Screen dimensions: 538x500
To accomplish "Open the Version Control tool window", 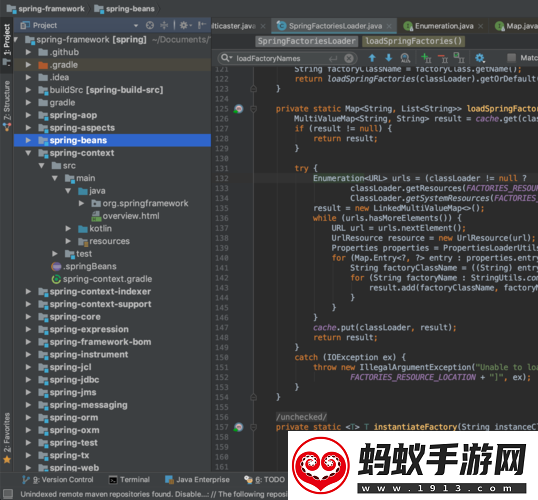I will [58, 480].
